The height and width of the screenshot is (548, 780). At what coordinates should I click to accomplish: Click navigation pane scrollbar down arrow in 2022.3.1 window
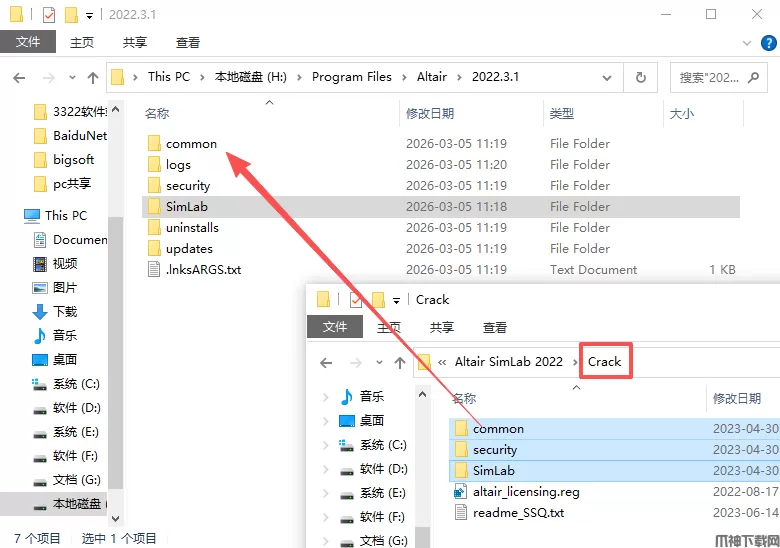point(115,518)
